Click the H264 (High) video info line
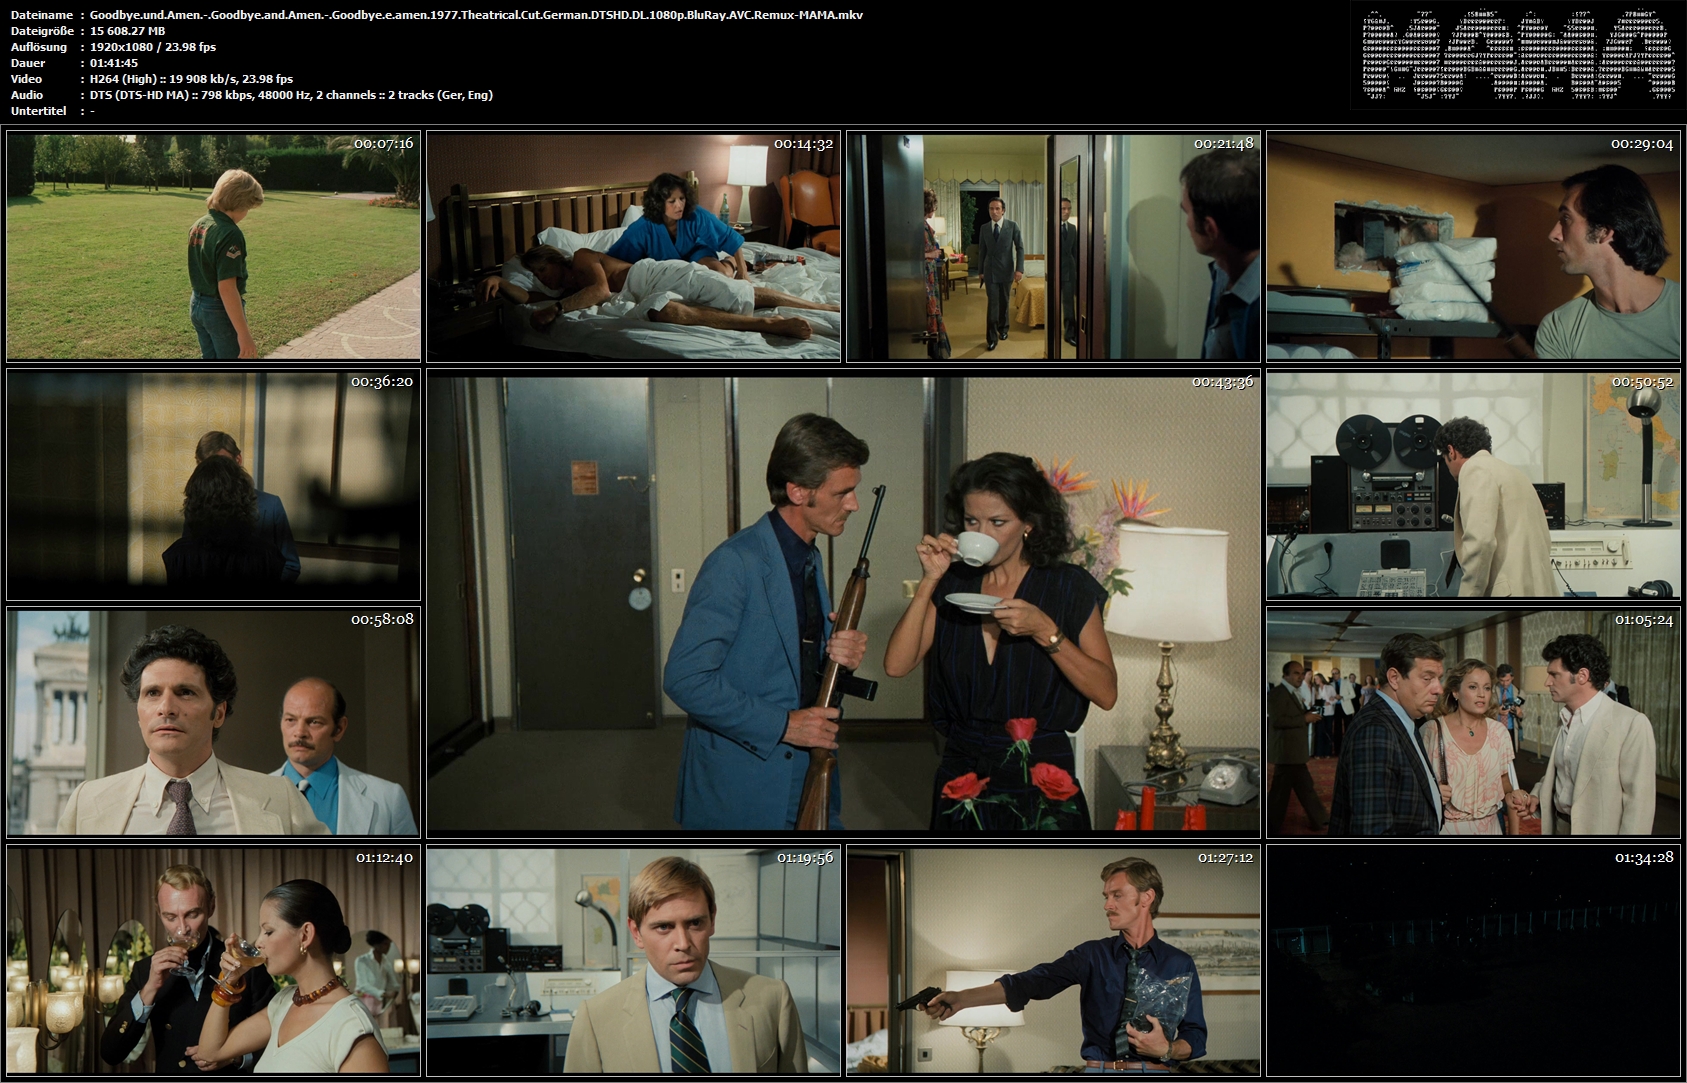This screenshot has width=1687, height=1083. coord(191,79)
